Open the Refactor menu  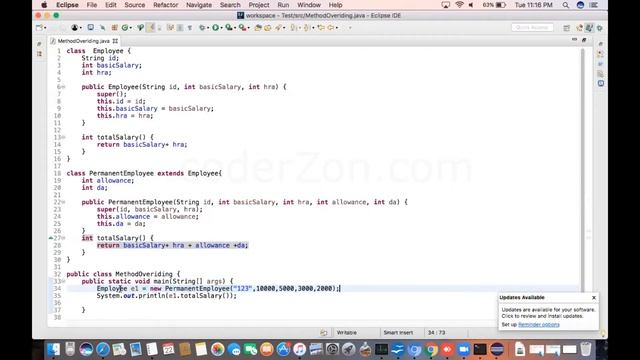pyautogui.click(x=165, y=5)
